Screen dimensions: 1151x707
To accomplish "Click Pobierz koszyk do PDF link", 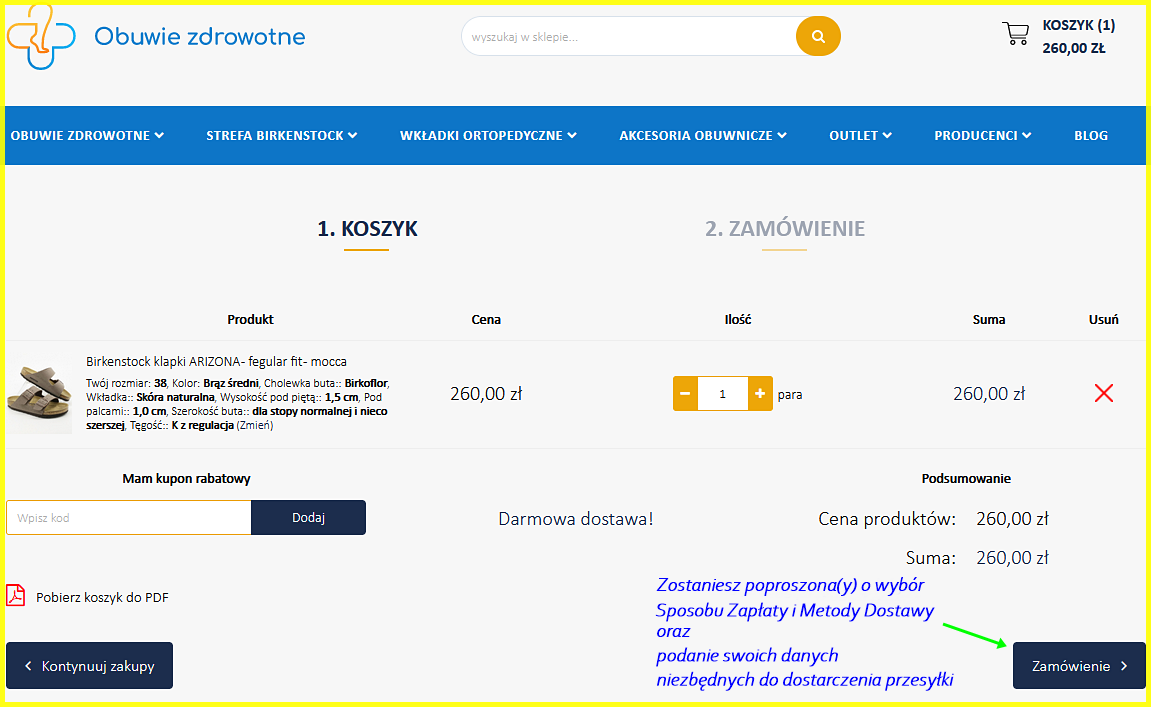I will 102,598.
